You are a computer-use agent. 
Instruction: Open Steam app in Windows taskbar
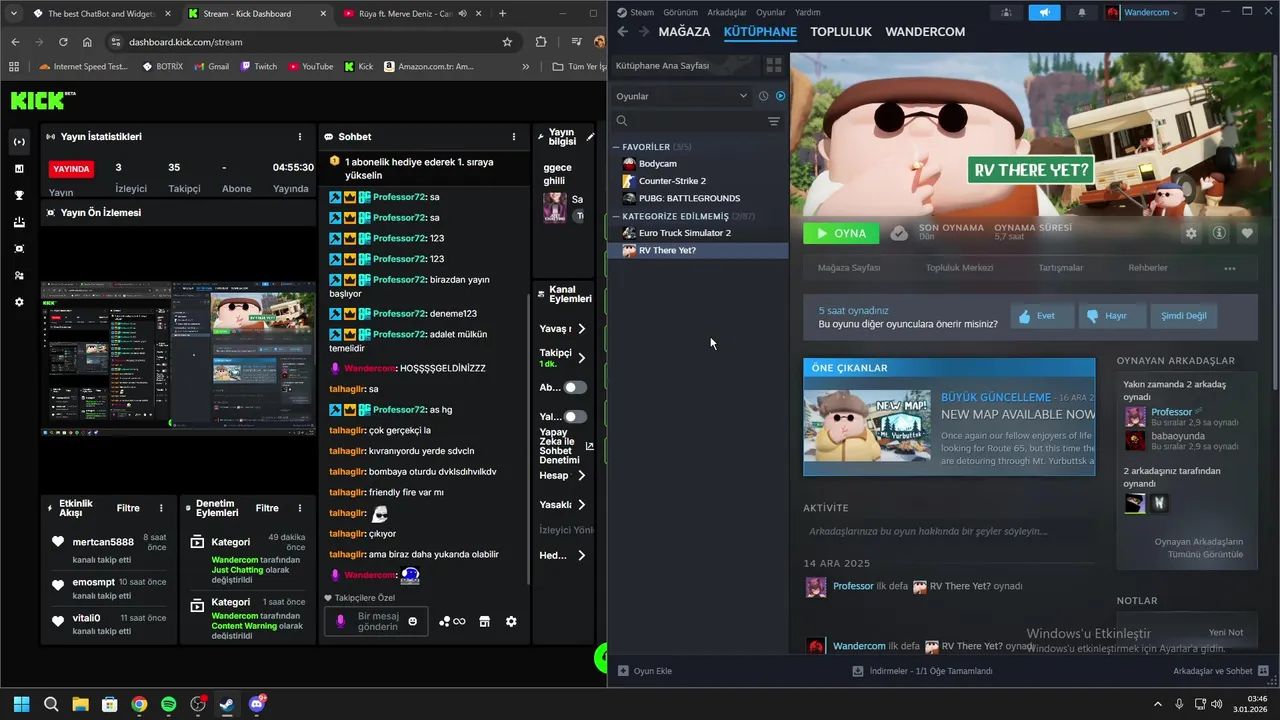pyautogui.click(x=227, y=704)
